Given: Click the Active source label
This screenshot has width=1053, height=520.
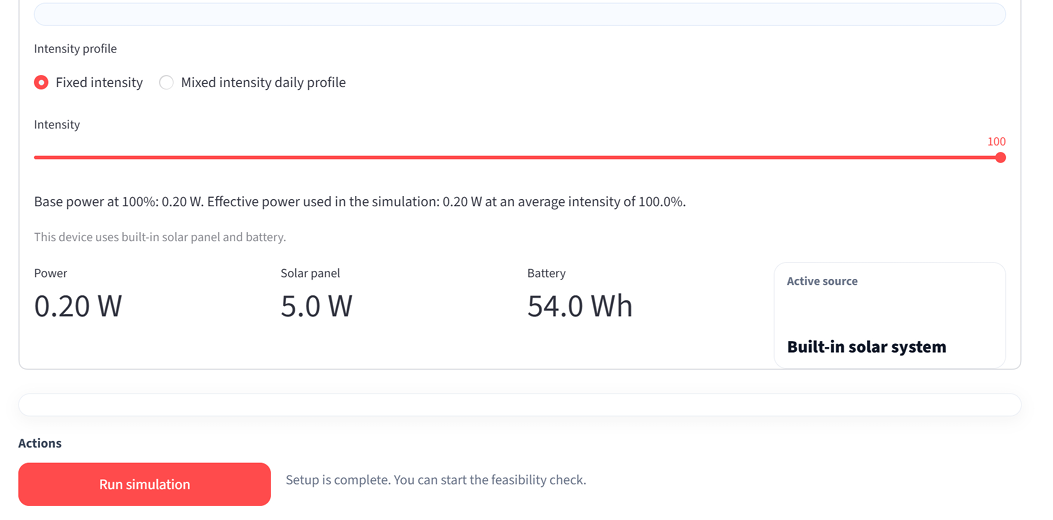Looking at the screenshot, I should [x=822, y=281].
